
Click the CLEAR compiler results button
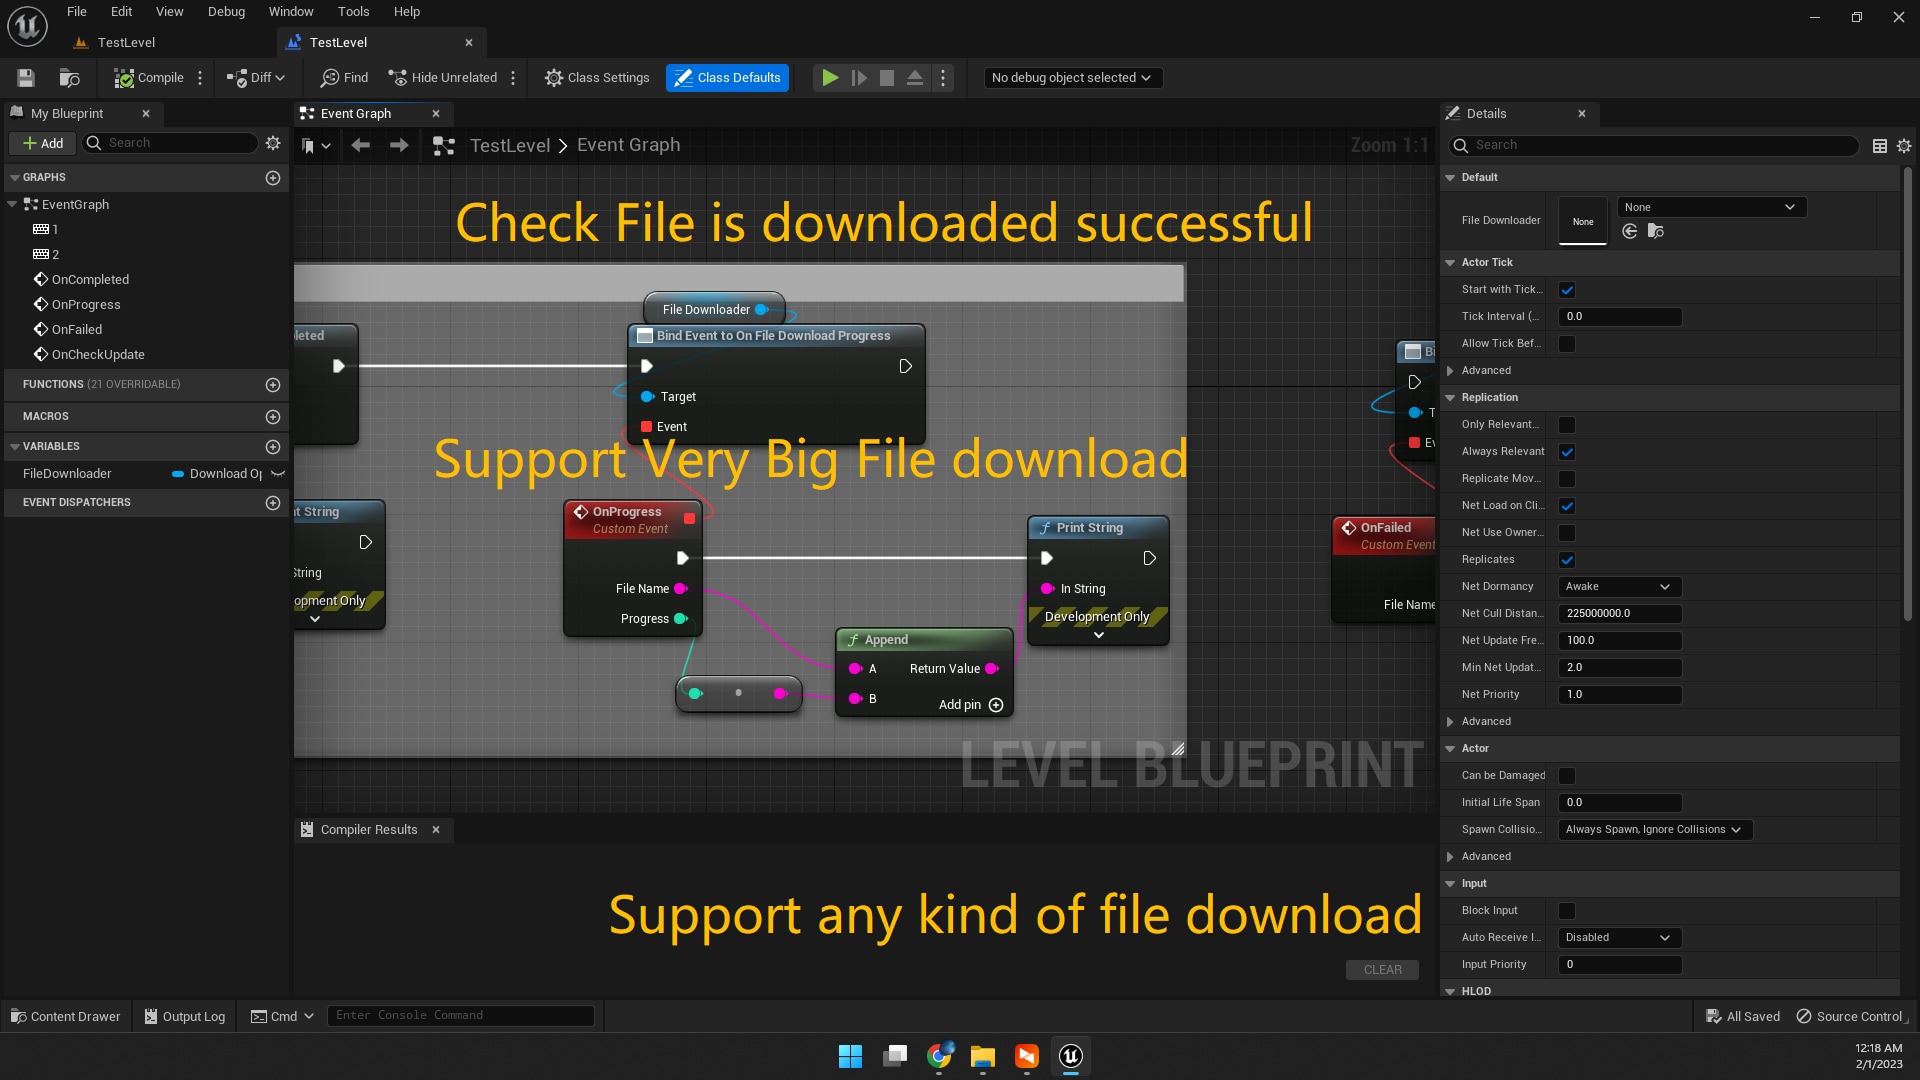point(1382,970)
